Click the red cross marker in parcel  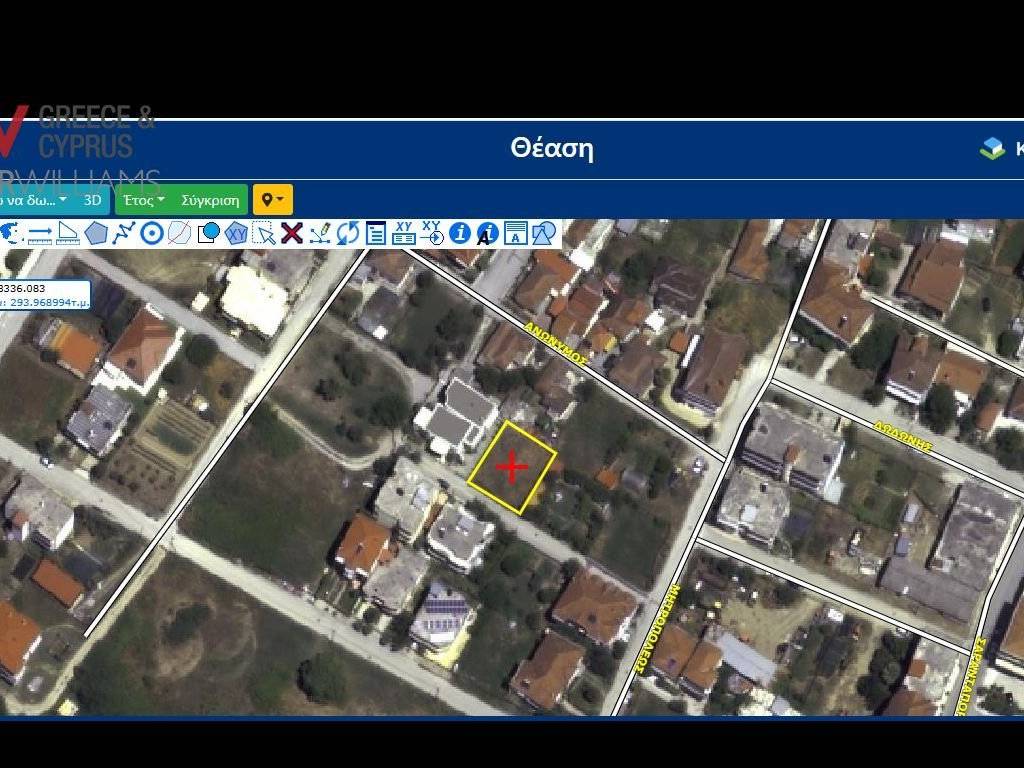512,467
